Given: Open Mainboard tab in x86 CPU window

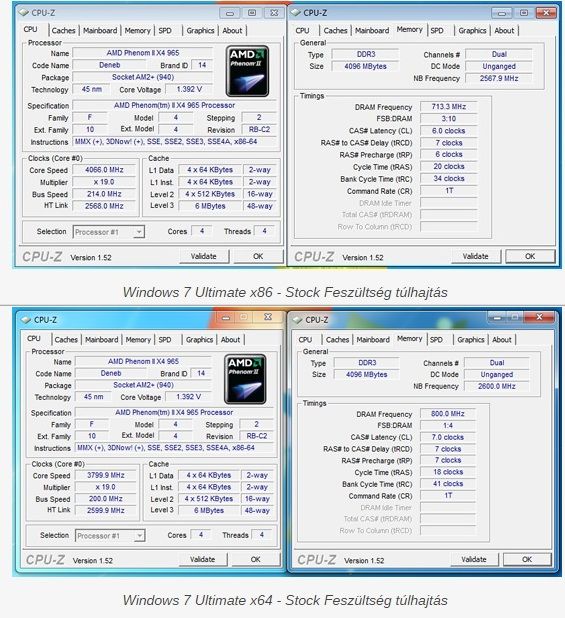Looking at the screenshot, I should pyautogui.click(x=100, y=30).
